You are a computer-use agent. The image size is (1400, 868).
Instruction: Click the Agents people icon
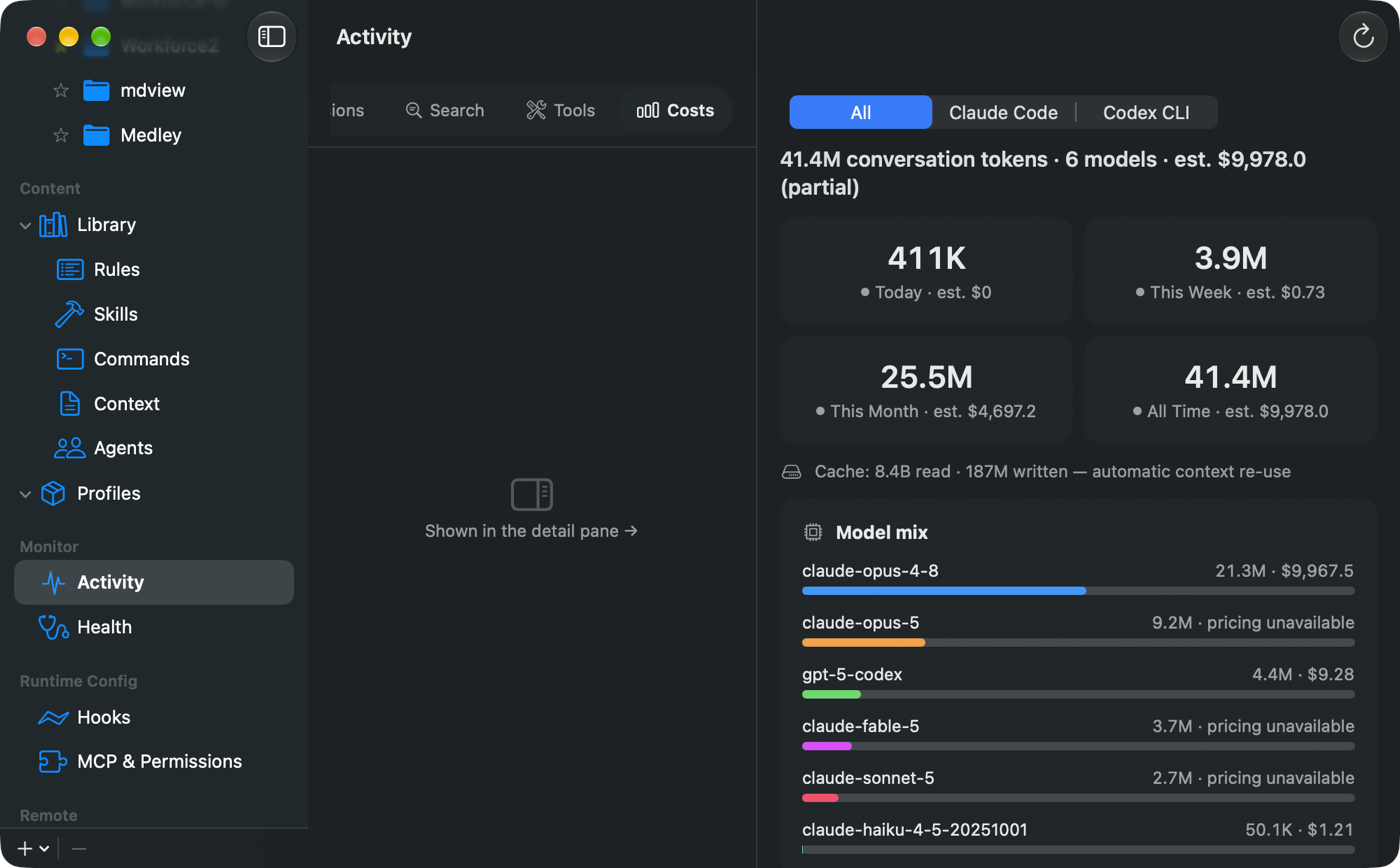70,448
